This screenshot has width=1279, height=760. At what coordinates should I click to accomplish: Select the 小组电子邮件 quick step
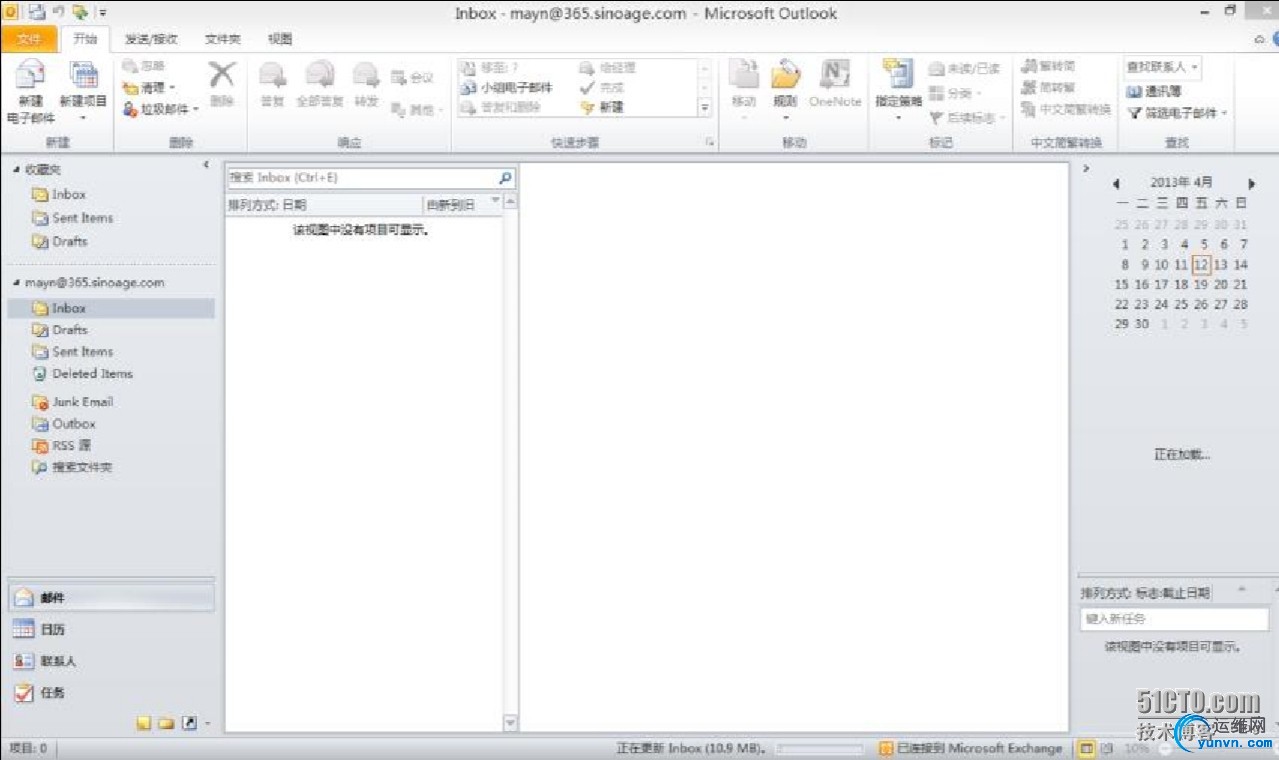tap(507, 87)
